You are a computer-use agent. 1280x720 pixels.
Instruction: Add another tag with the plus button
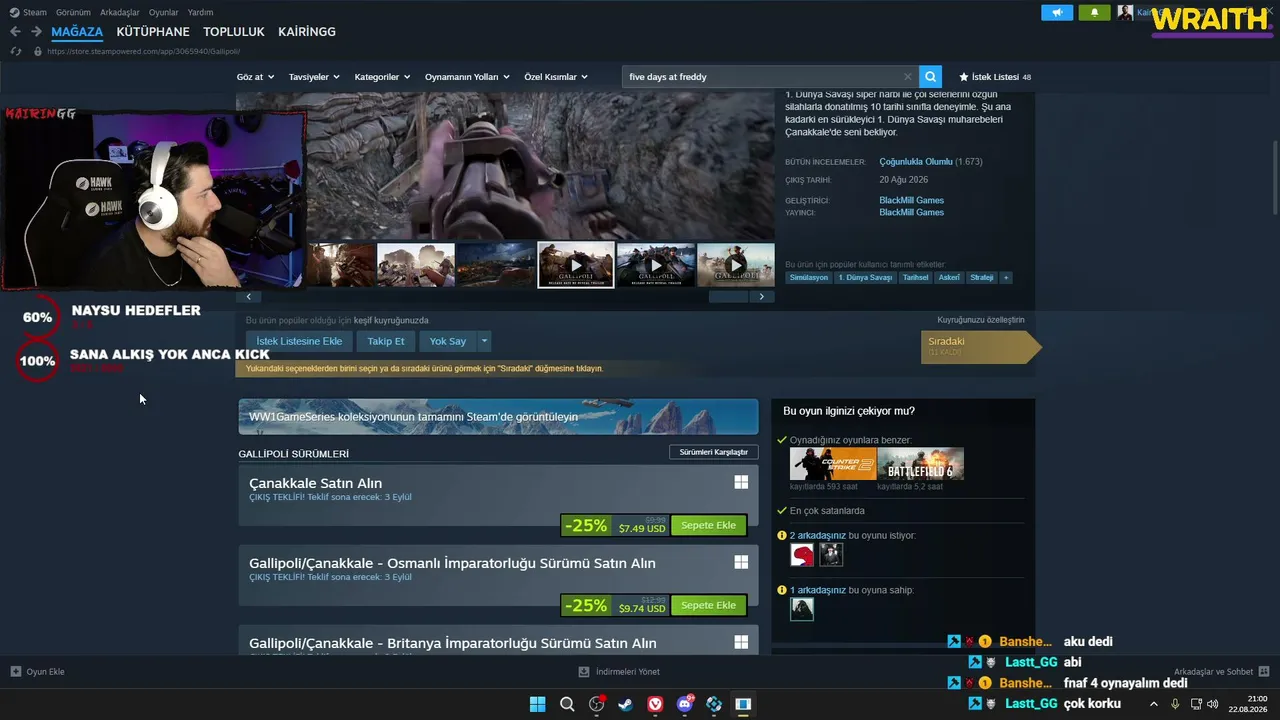point(1006,277)
